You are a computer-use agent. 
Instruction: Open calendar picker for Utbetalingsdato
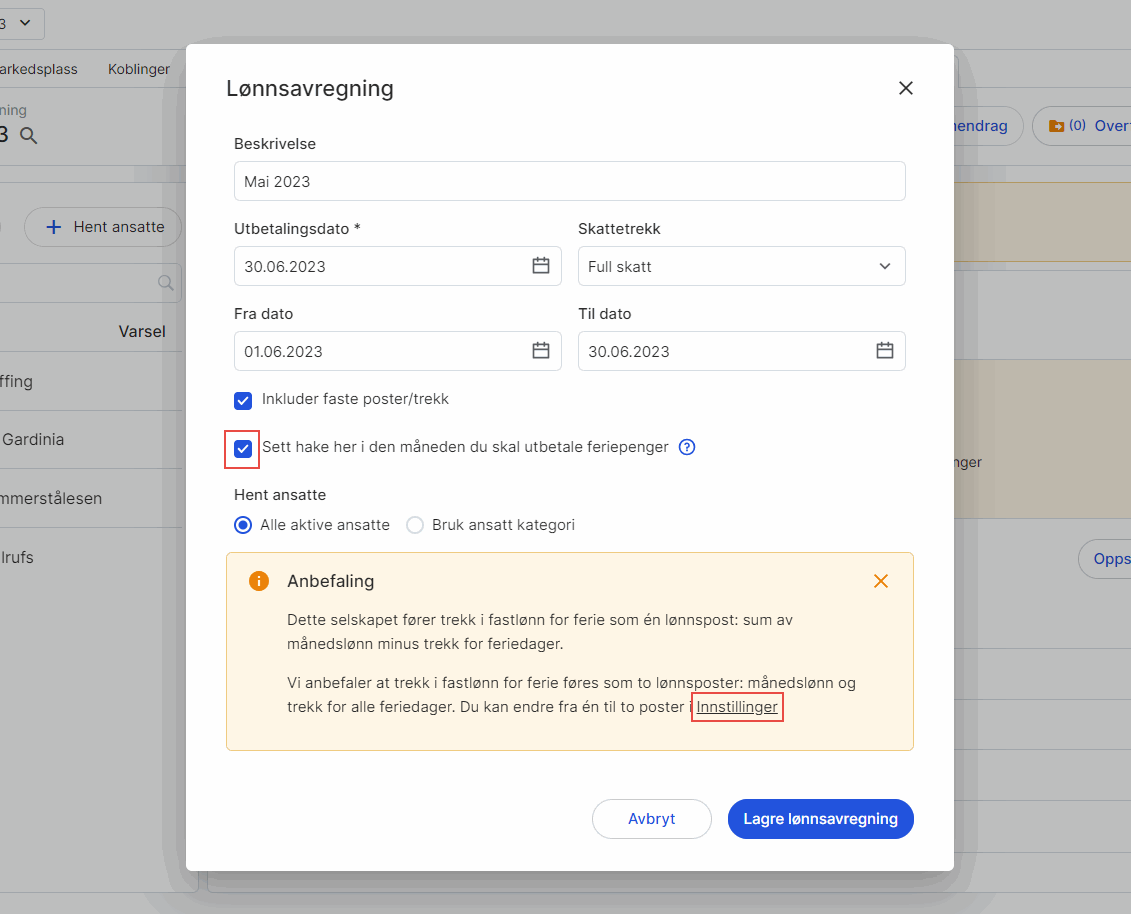click(541, 266)
